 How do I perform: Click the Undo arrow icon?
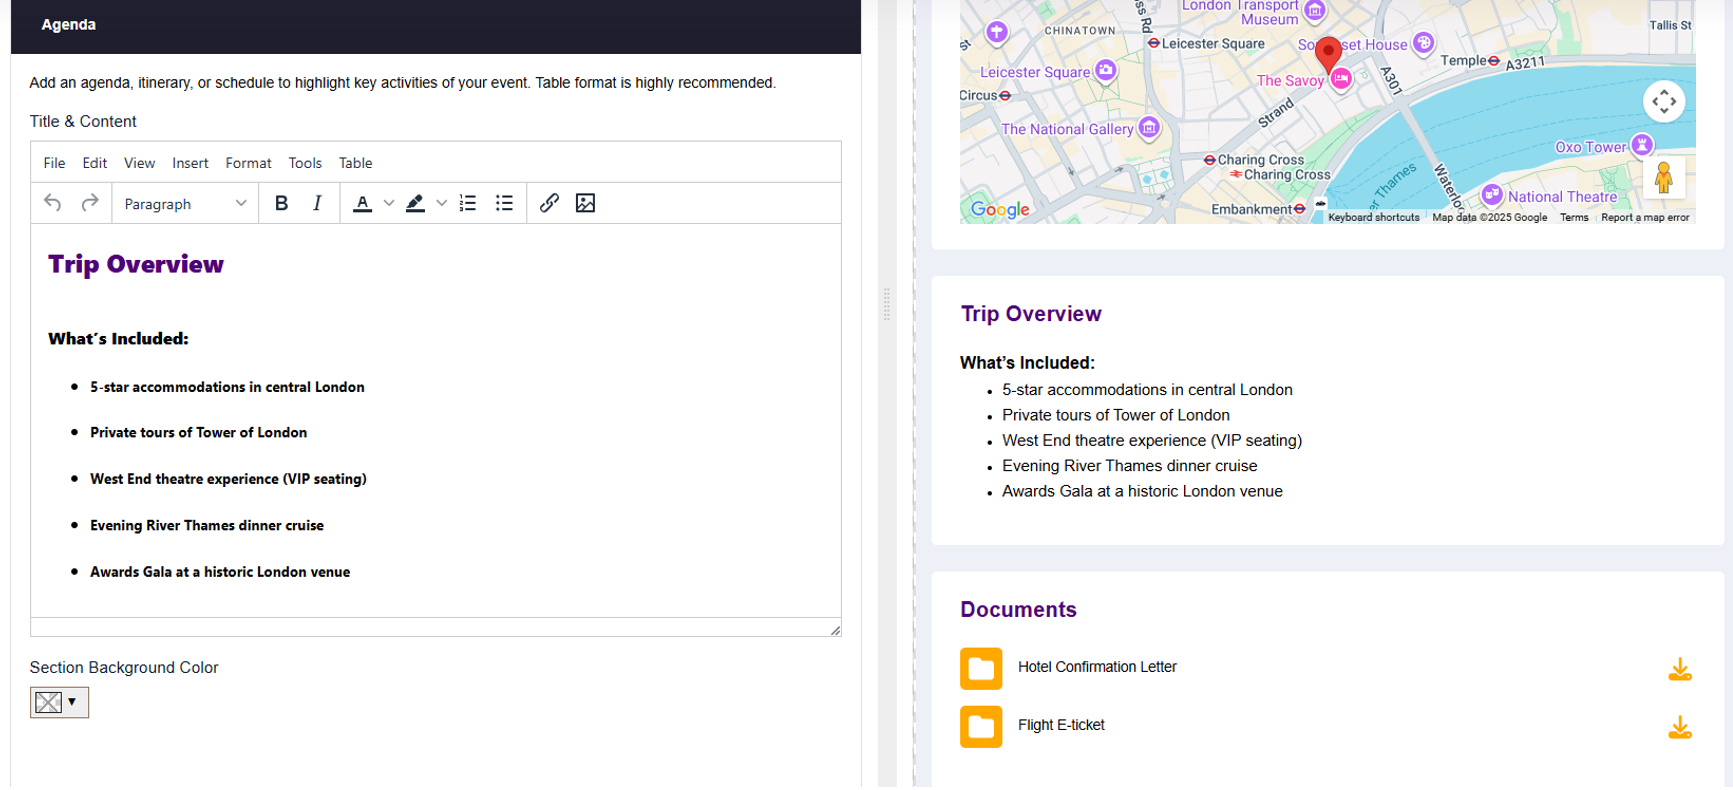point(53,203)
